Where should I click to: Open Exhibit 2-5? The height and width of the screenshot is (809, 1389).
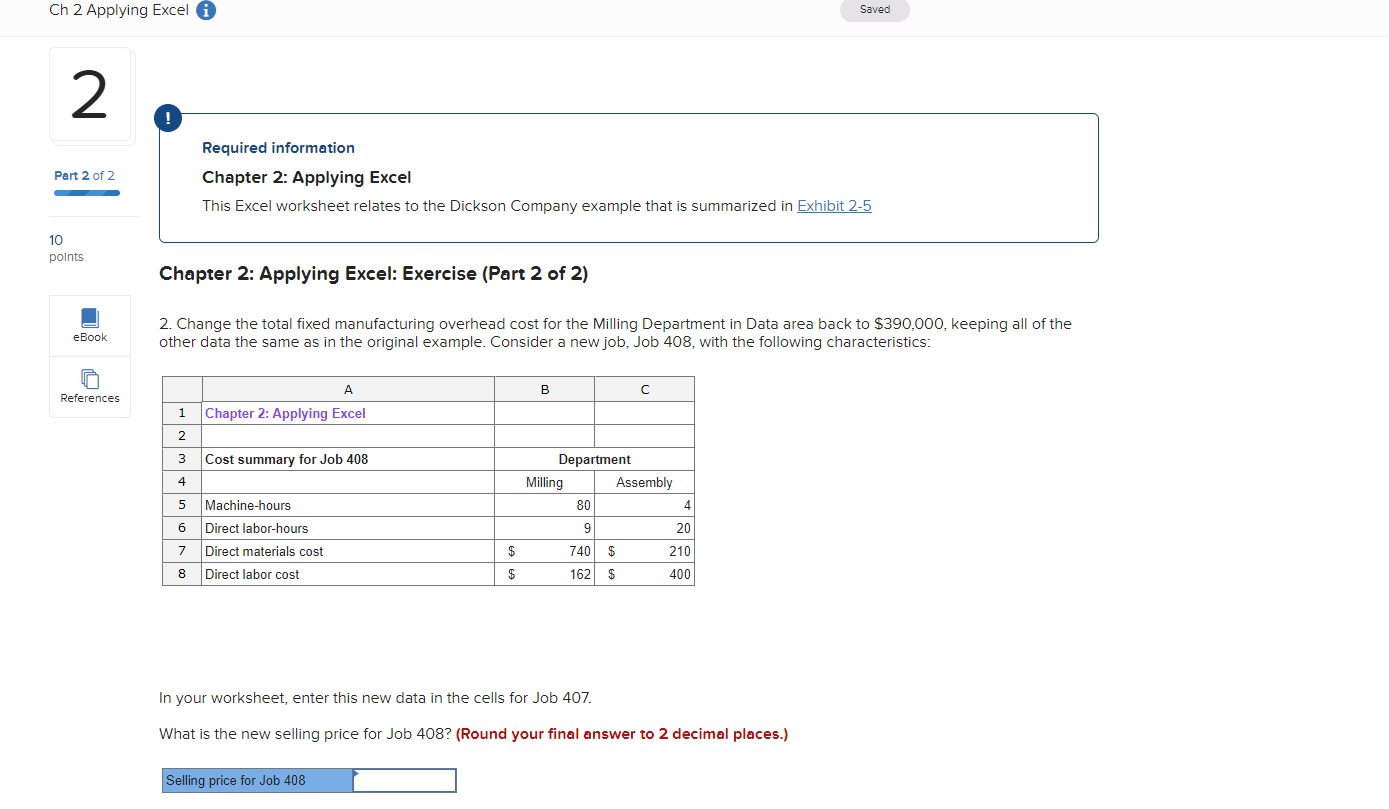(x=834, y=205)
